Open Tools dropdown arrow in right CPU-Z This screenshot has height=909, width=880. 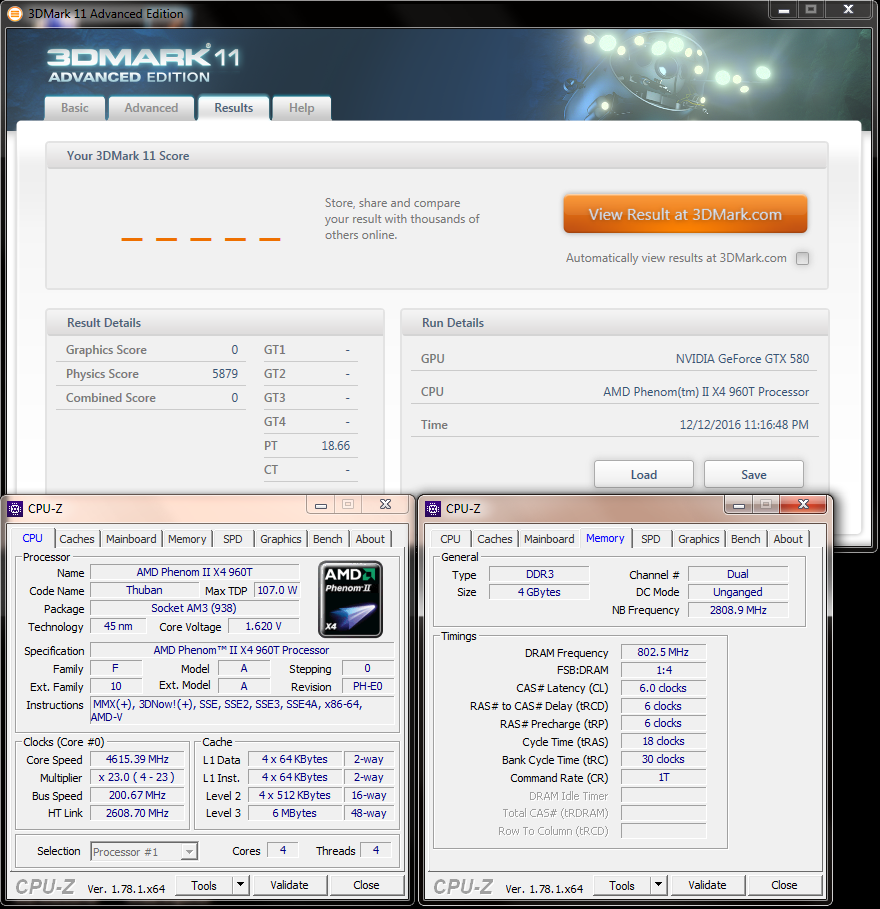(659, 885)
